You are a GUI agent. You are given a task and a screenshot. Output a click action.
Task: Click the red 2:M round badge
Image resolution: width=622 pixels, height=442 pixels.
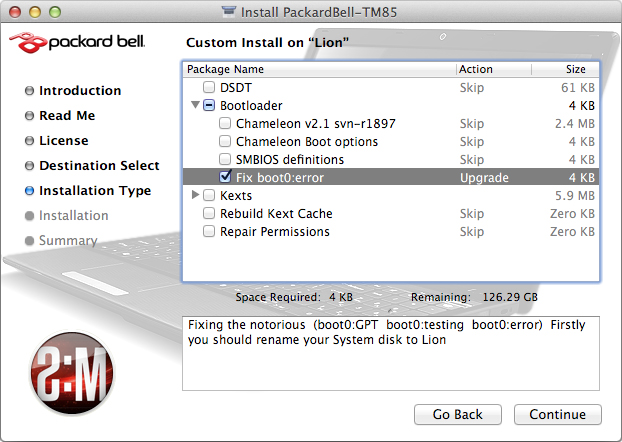72,373
